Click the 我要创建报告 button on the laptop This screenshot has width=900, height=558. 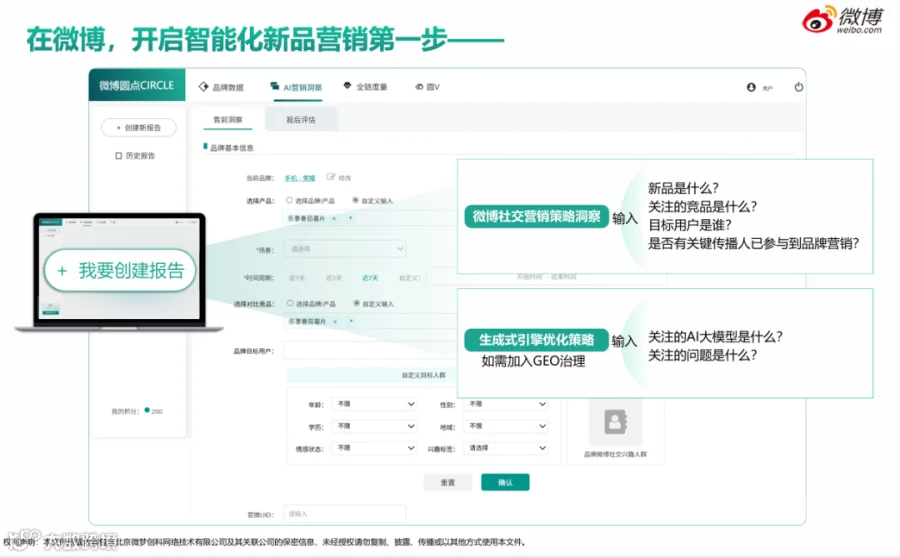point(120,270)
